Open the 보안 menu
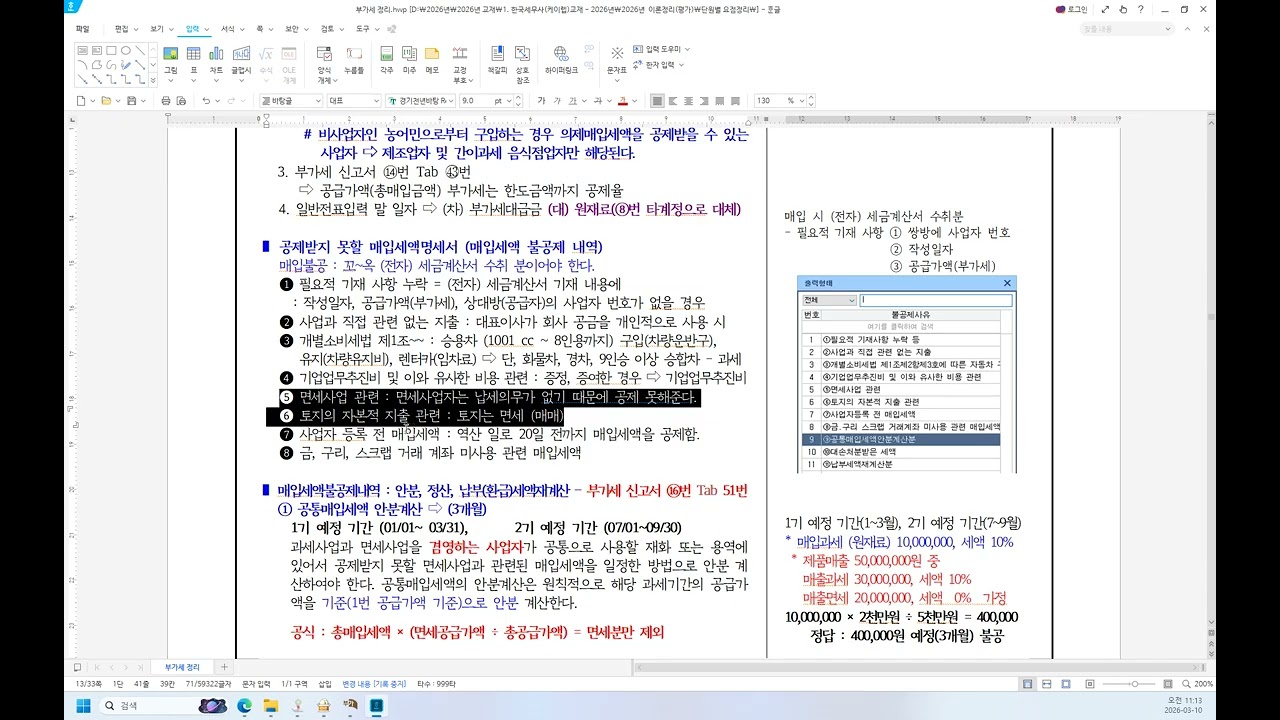Viewport: 1280px width, 720px height. point(292,29)
